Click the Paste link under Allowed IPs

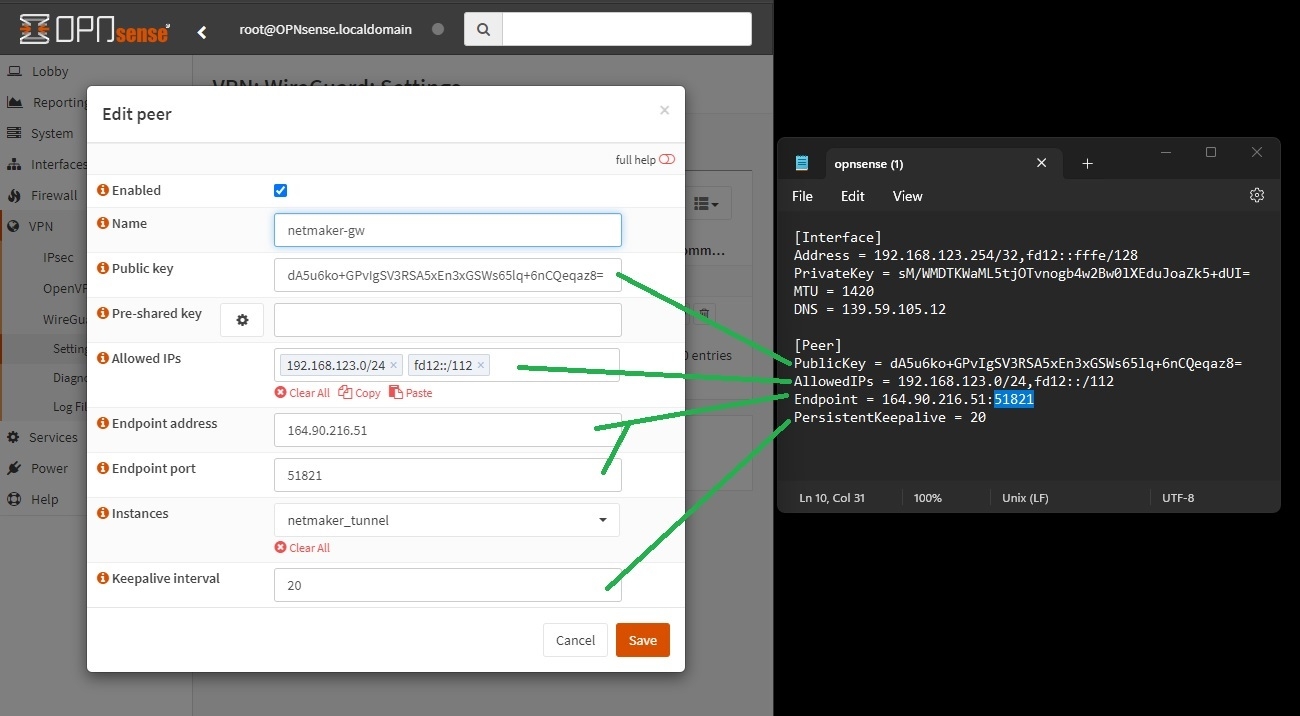coord(411,393)
